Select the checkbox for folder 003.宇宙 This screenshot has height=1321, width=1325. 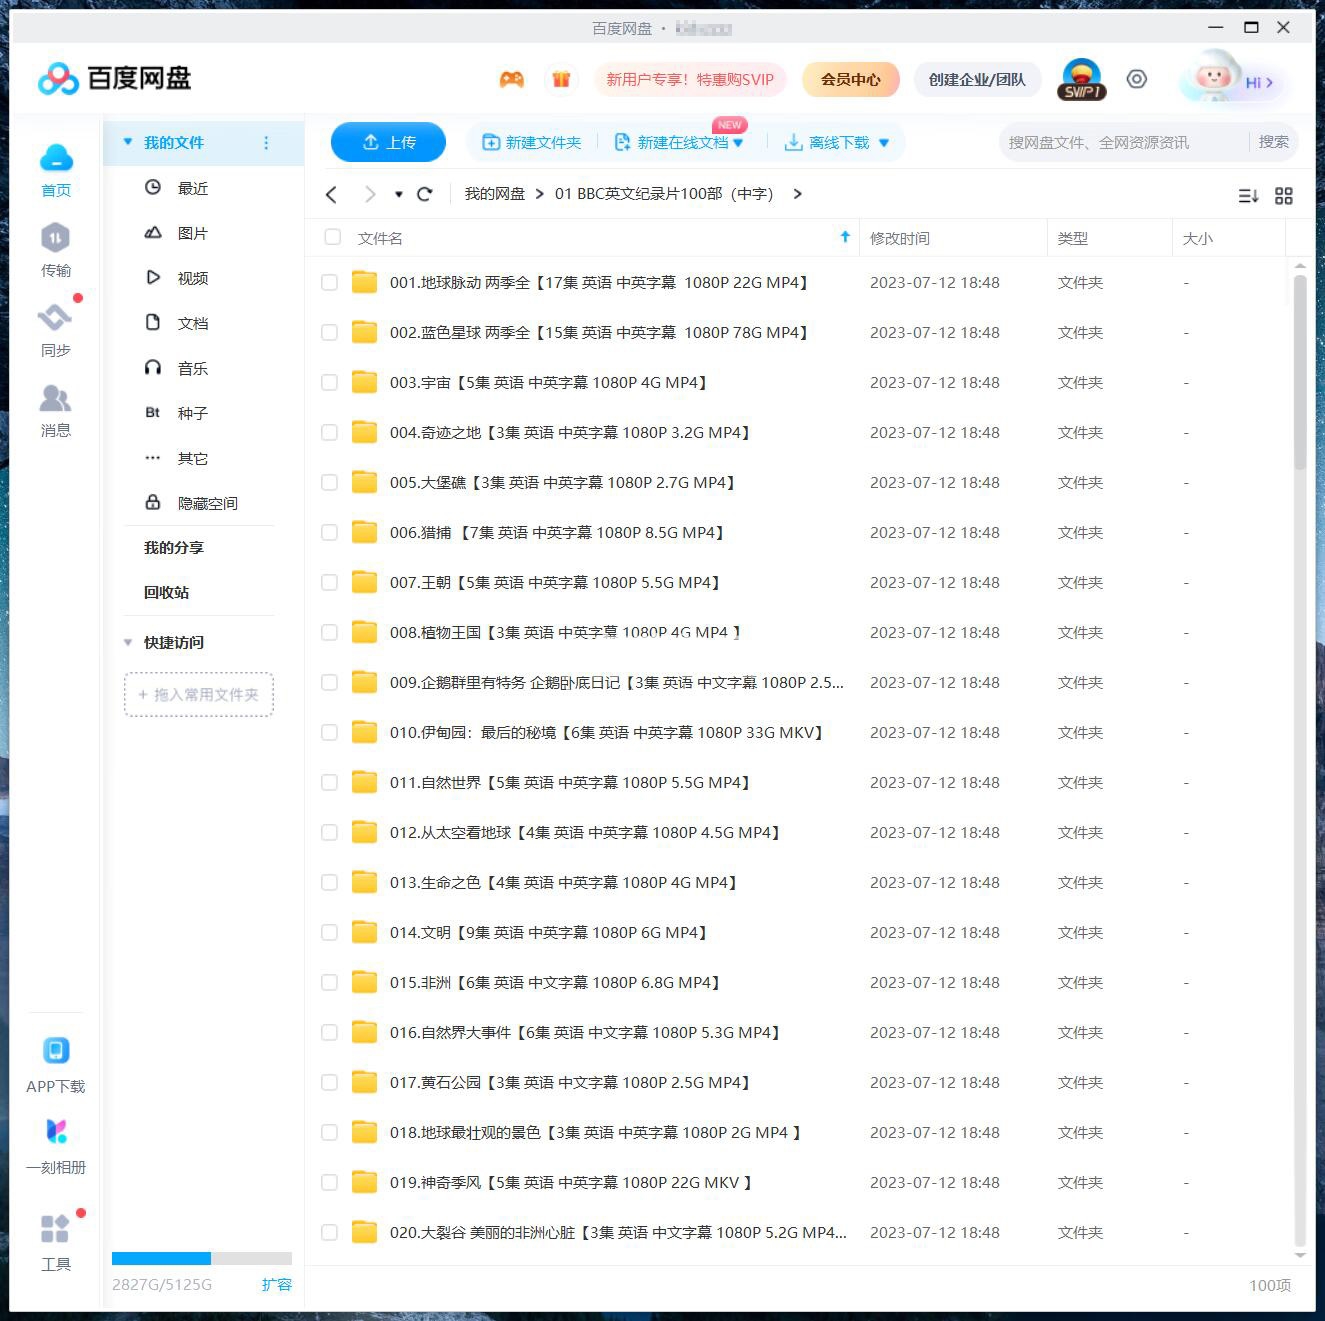point(329,381)
